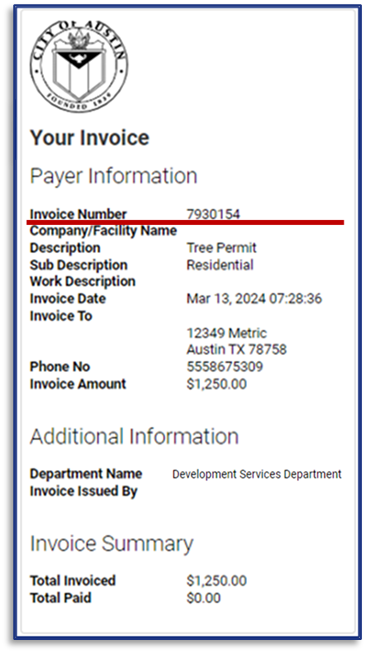
Task: Select the address line '12349 Metric'
Action: click(x=227, y=333)
